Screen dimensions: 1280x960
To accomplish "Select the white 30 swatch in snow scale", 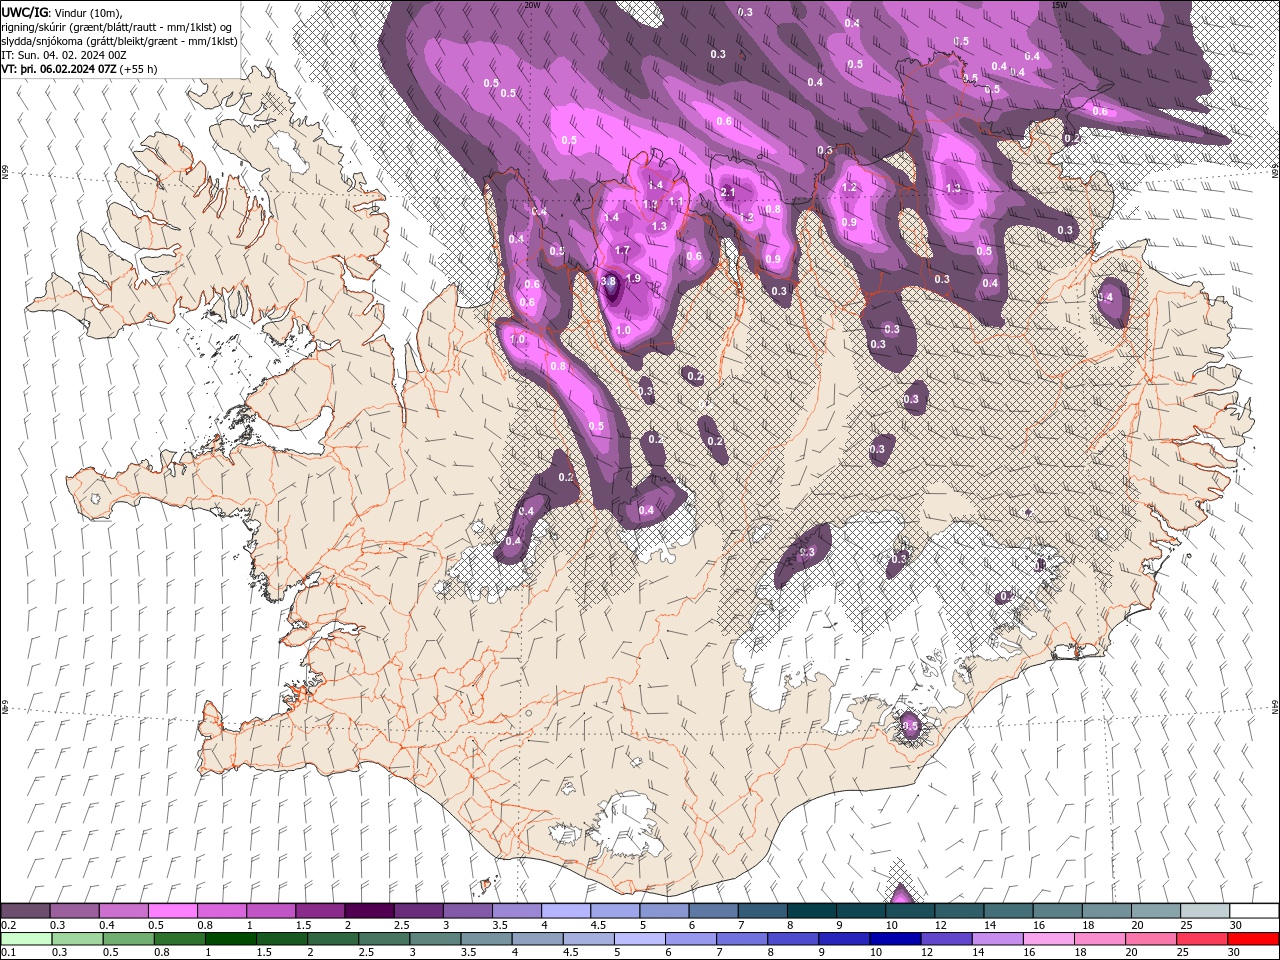I will tap(1253, 911).
